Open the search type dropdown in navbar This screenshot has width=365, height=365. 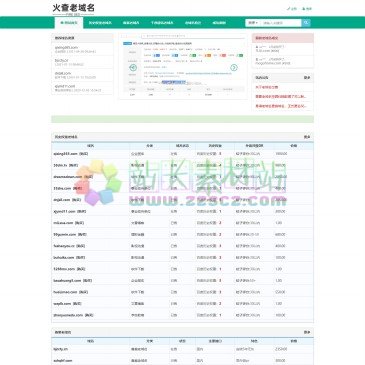tap(253, 23)
